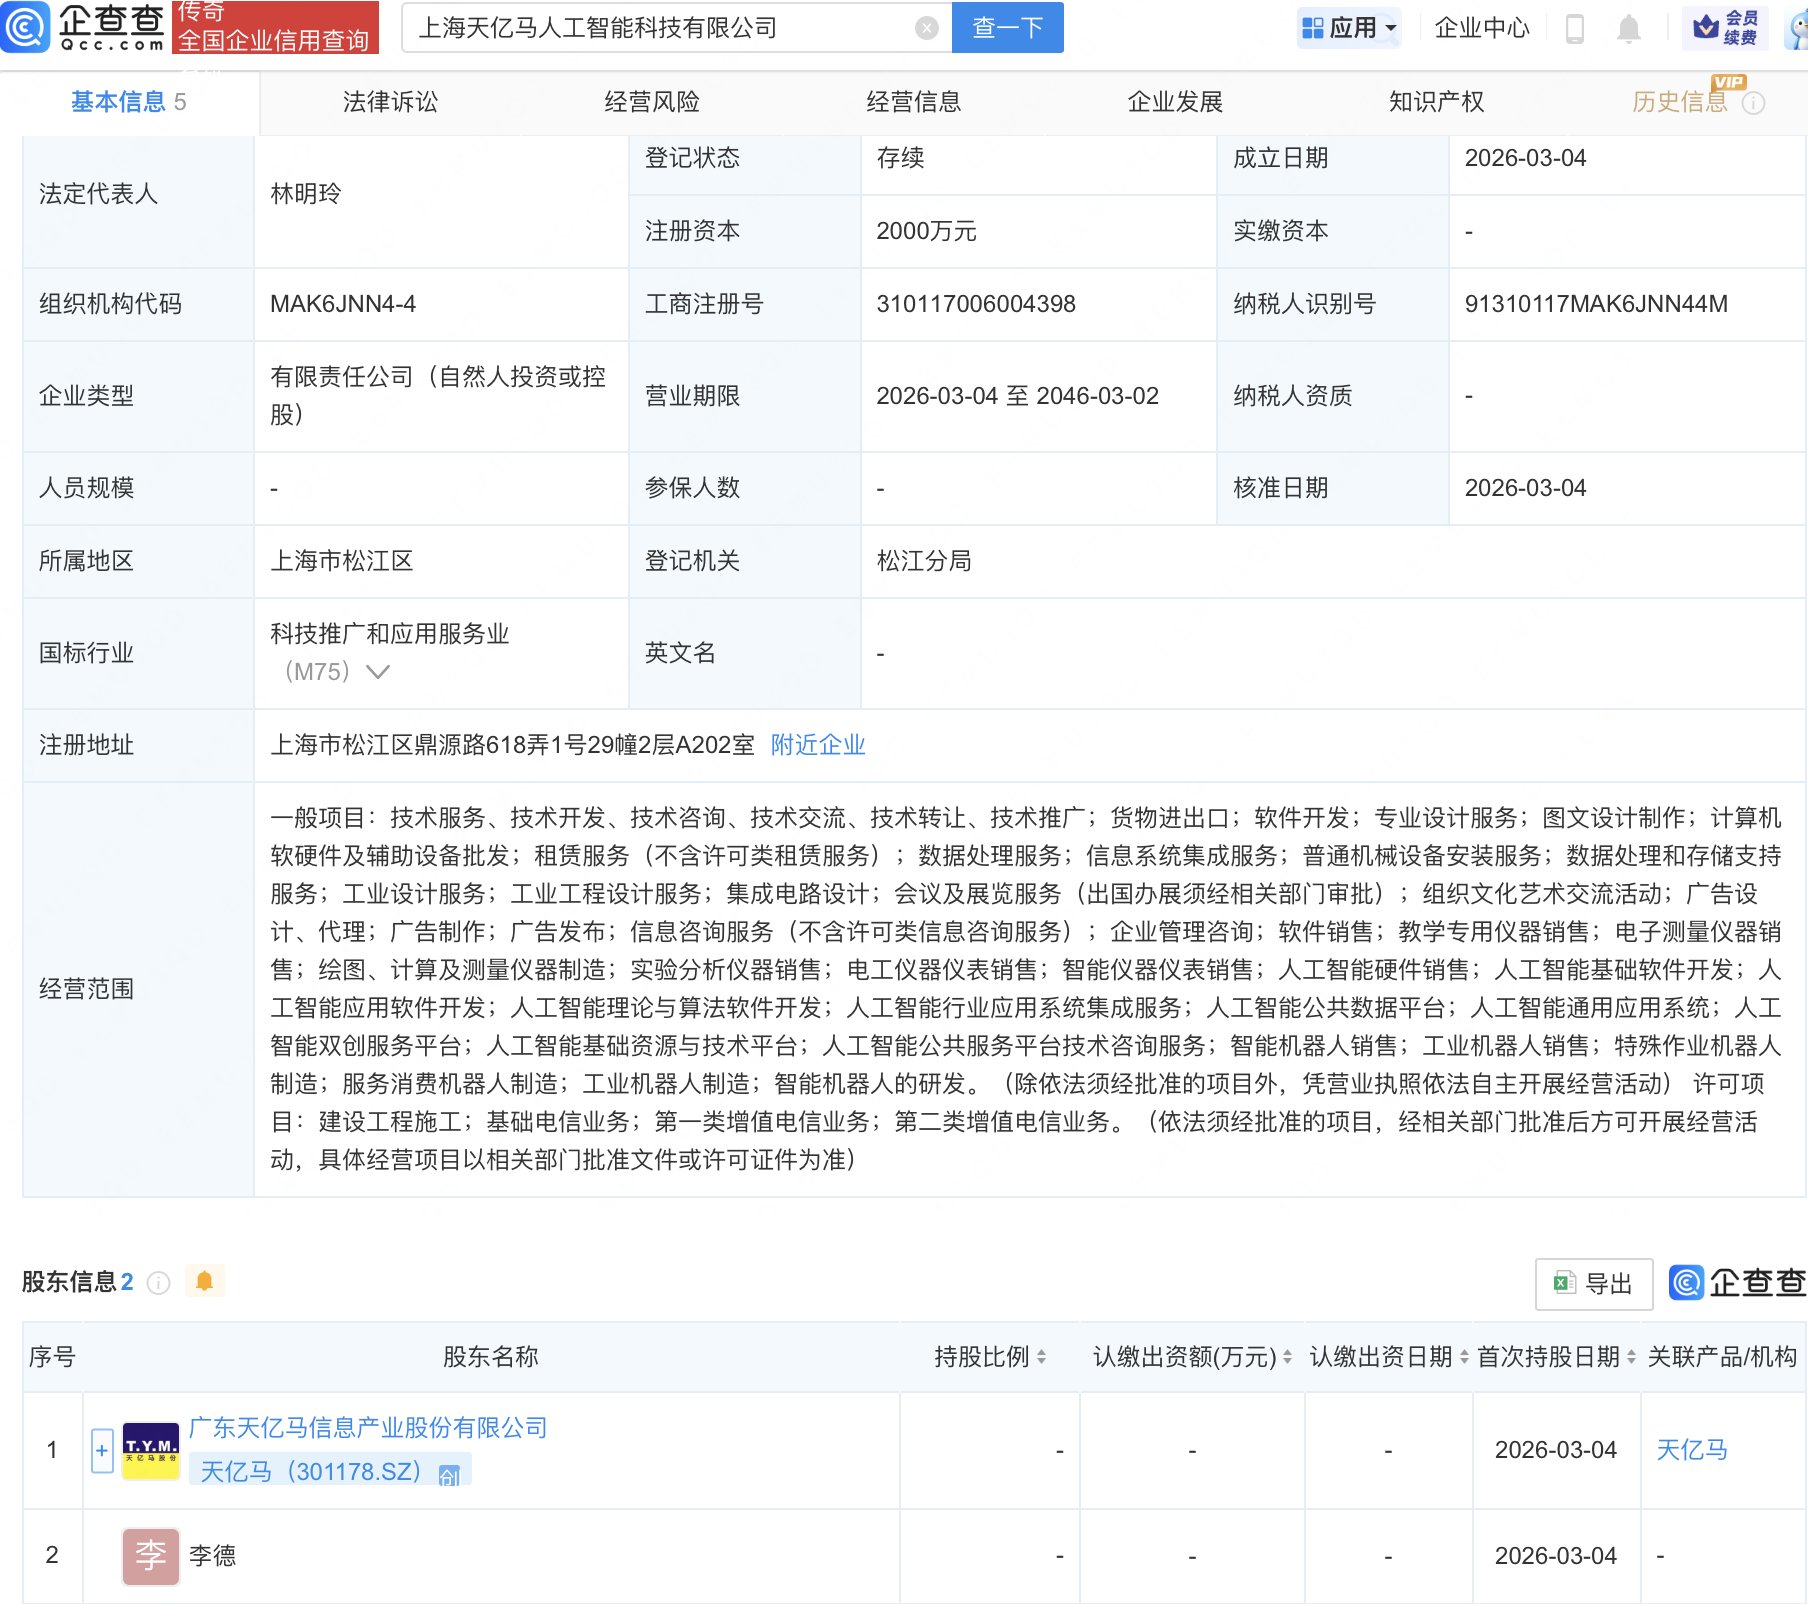Image resolution: width=1808 pixels, height=1604 pixels.
Task: Click the T.Y.M. company logo thumbnail
Action: coord(150,1450)
